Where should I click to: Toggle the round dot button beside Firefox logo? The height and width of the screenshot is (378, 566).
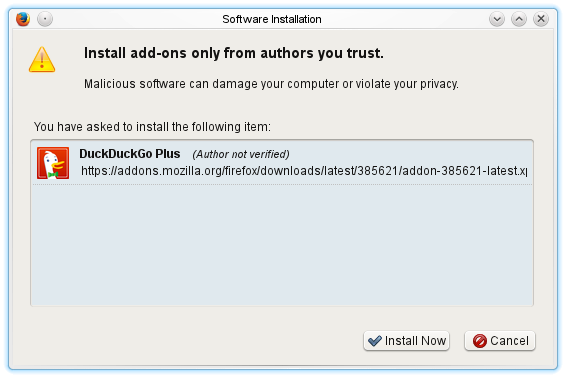click(x=45, y=19)
